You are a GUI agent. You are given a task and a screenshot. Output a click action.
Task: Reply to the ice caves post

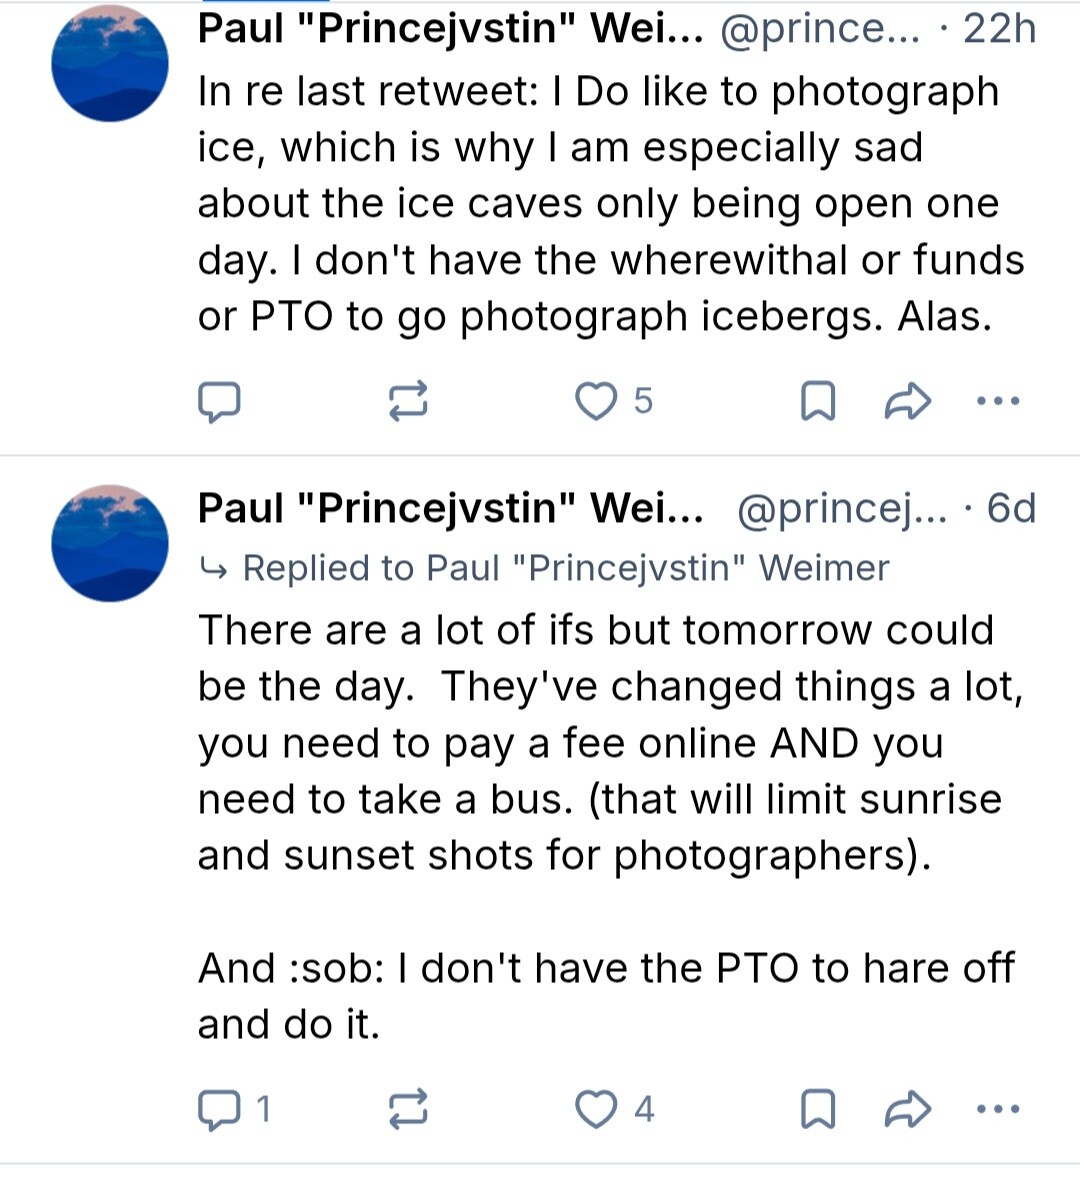[x=219, y=402]
